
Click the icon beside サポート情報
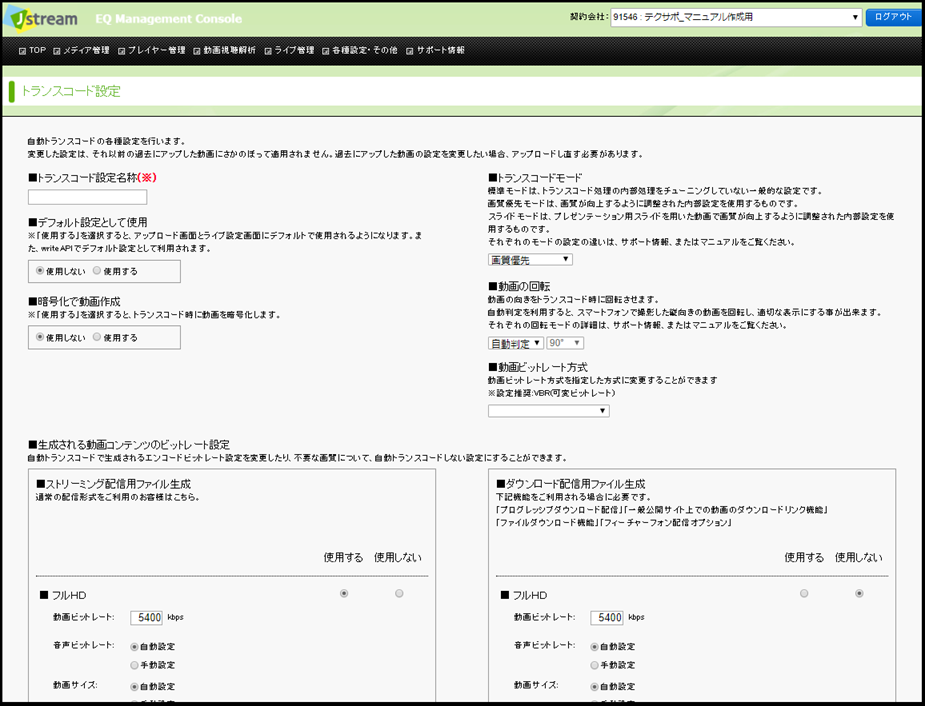coord(409,51)
